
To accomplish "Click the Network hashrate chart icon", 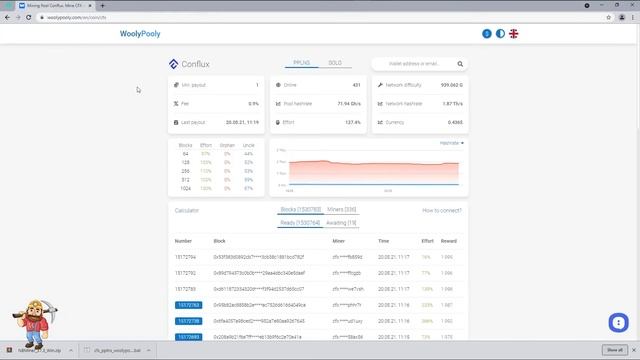I will (x=380, y=104).
